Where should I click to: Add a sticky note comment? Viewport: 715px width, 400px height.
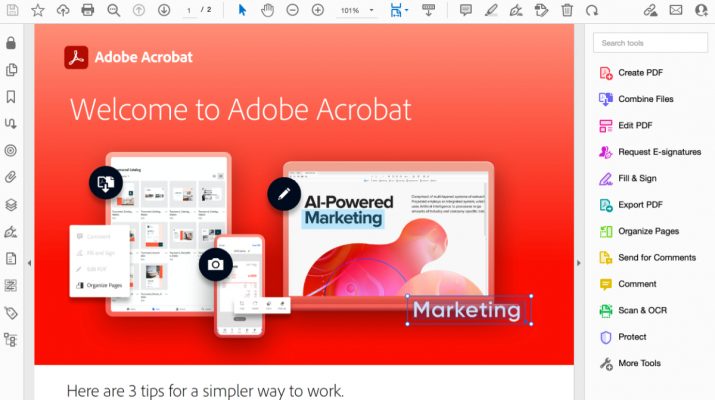click(x=466, y=10)
